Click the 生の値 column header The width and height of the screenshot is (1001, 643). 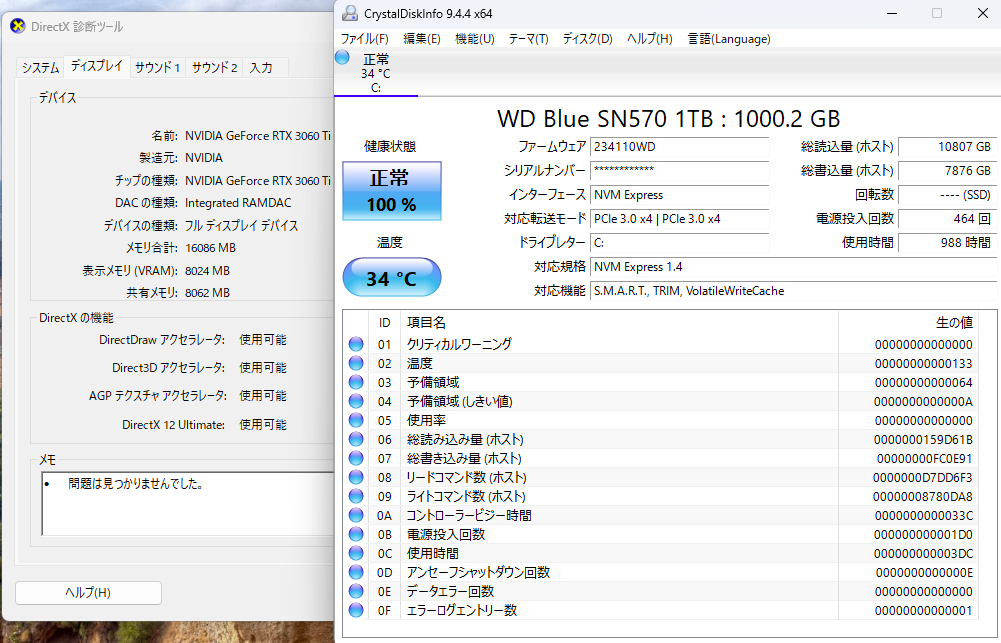pos(909,322)
